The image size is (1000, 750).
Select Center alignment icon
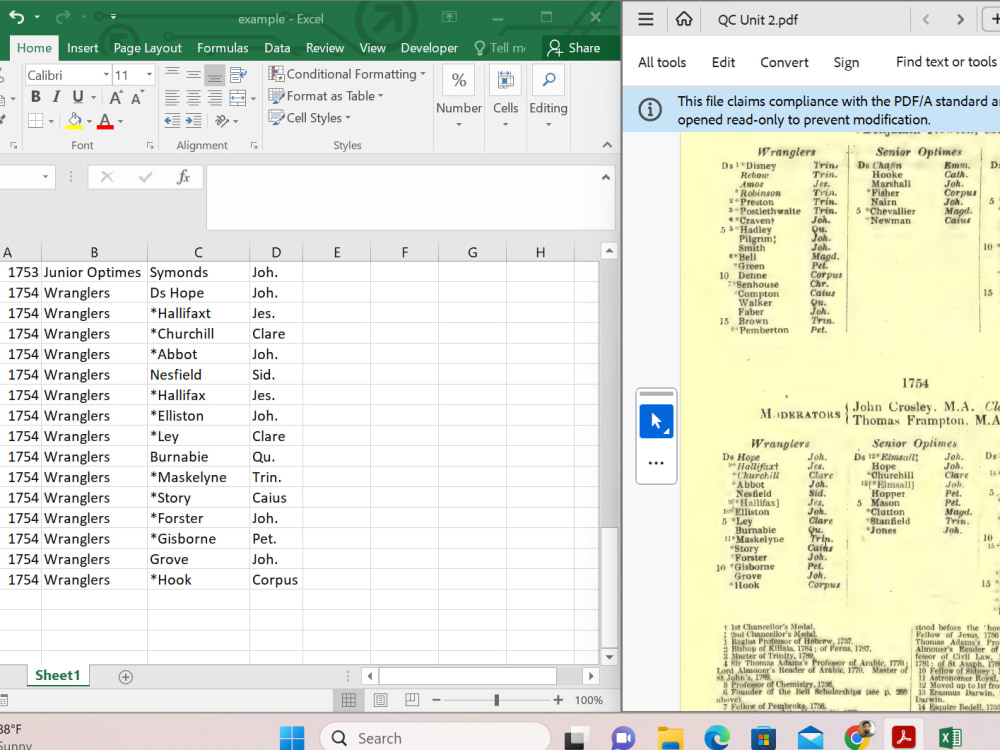coord(193,98)
